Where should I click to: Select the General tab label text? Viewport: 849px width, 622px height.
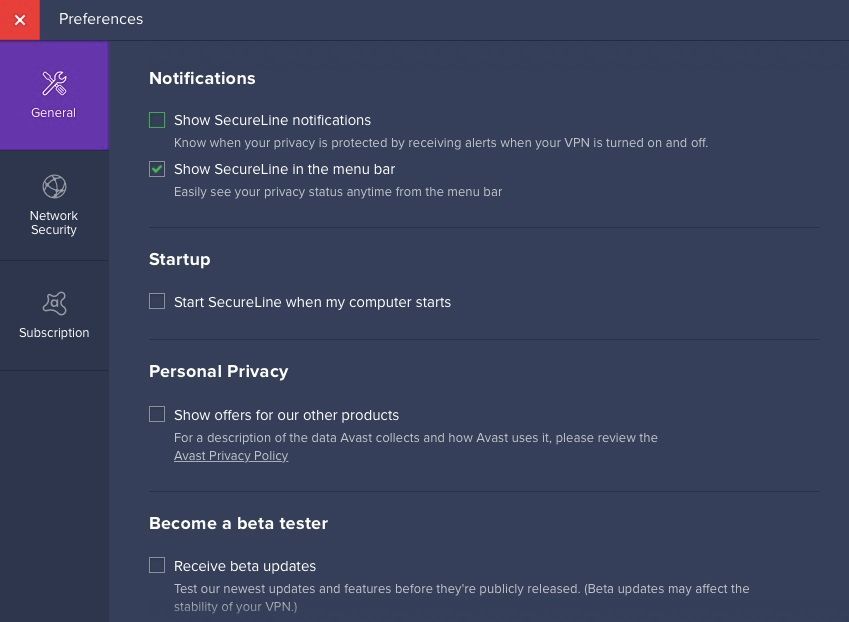(54, 113)
